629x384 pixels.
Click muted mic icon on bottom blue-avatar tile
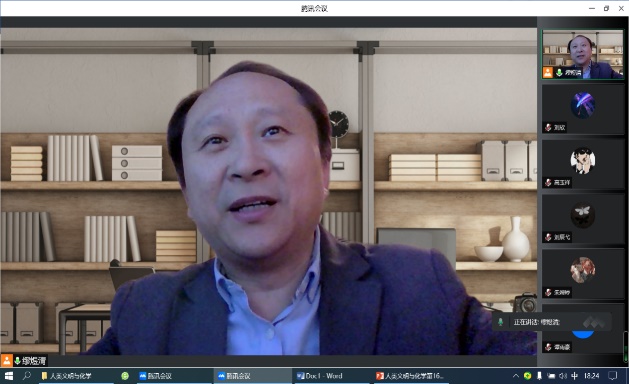pos(548,347)
